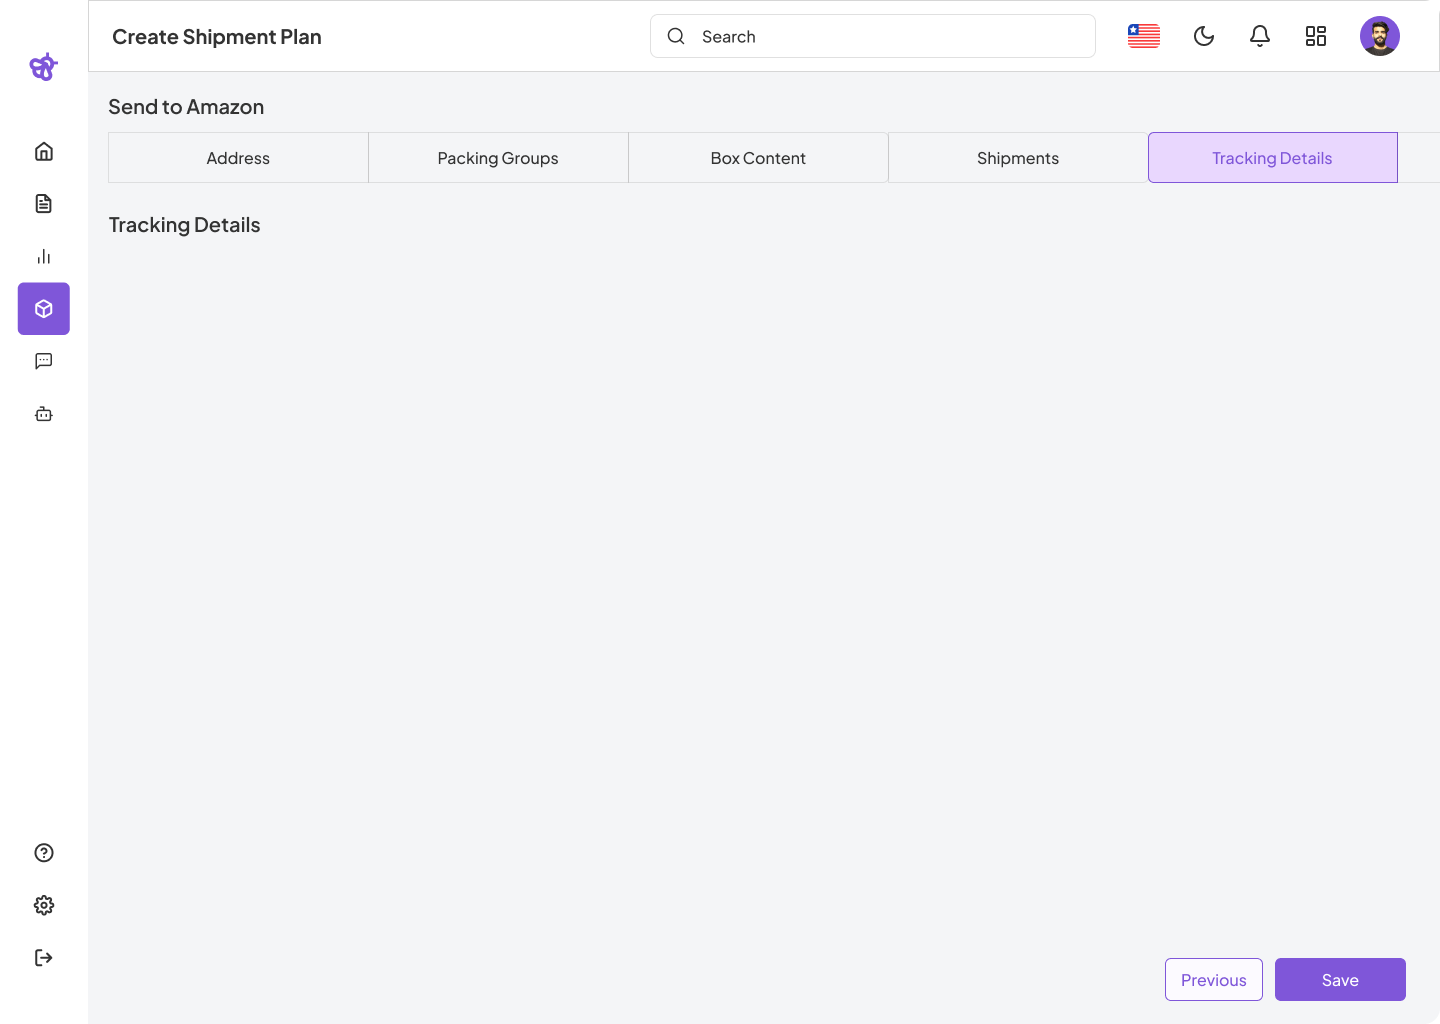Image resolution: width=1440 pixels, height=1024 pixels.
Task: Click the purple app logo in sidebar
Action: (43, 67)
